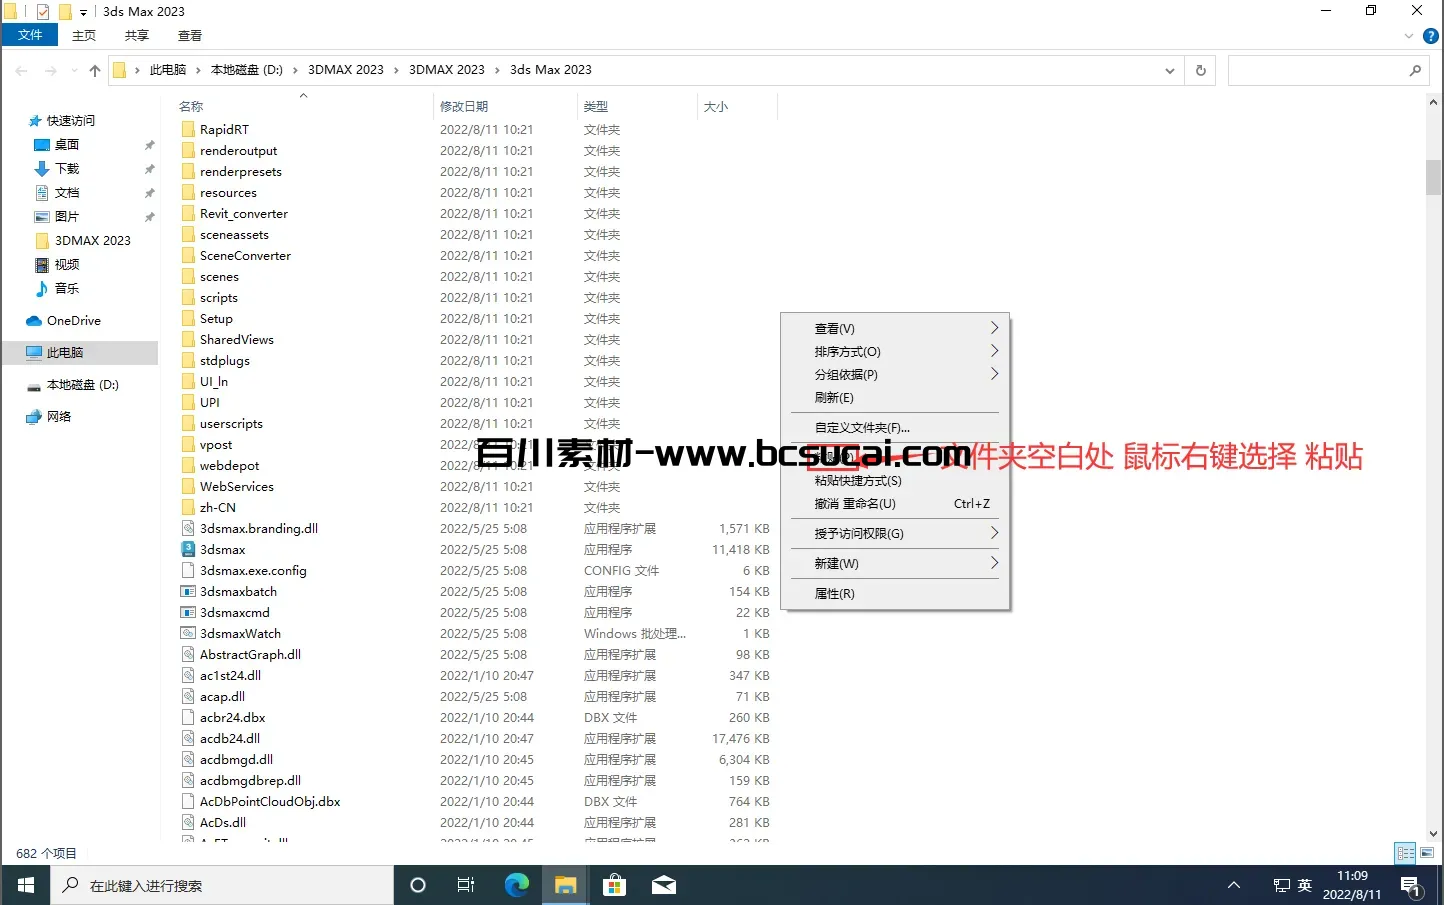Screen dimensions: 1444x905
Task: Click 此电脑 in the address bar breadcrumb
Action: (168, 70)
